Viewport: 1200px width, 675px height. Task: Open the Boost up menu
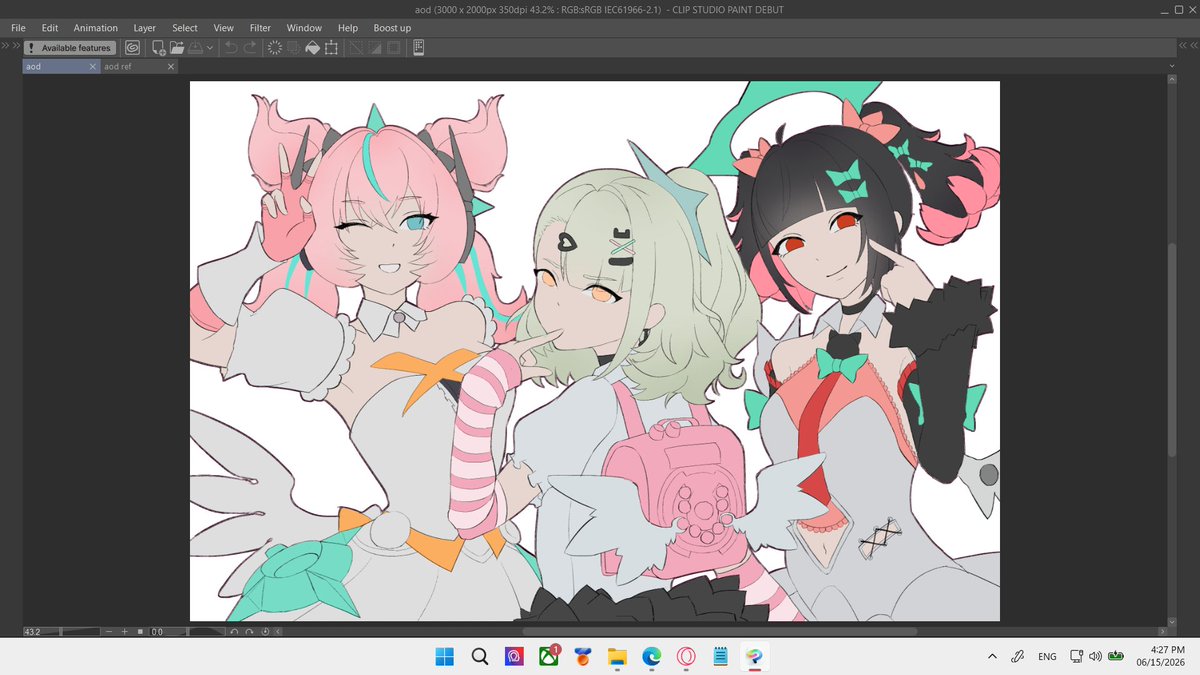[392, 28]
